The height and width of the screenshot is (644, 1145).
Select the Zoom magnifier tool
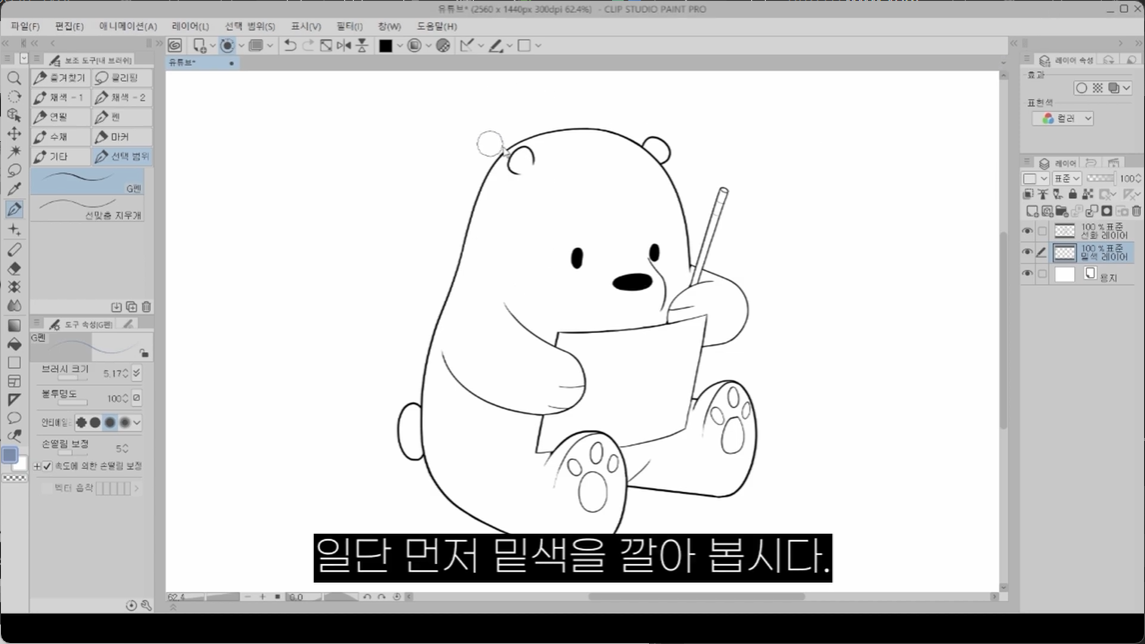point(14,78)
